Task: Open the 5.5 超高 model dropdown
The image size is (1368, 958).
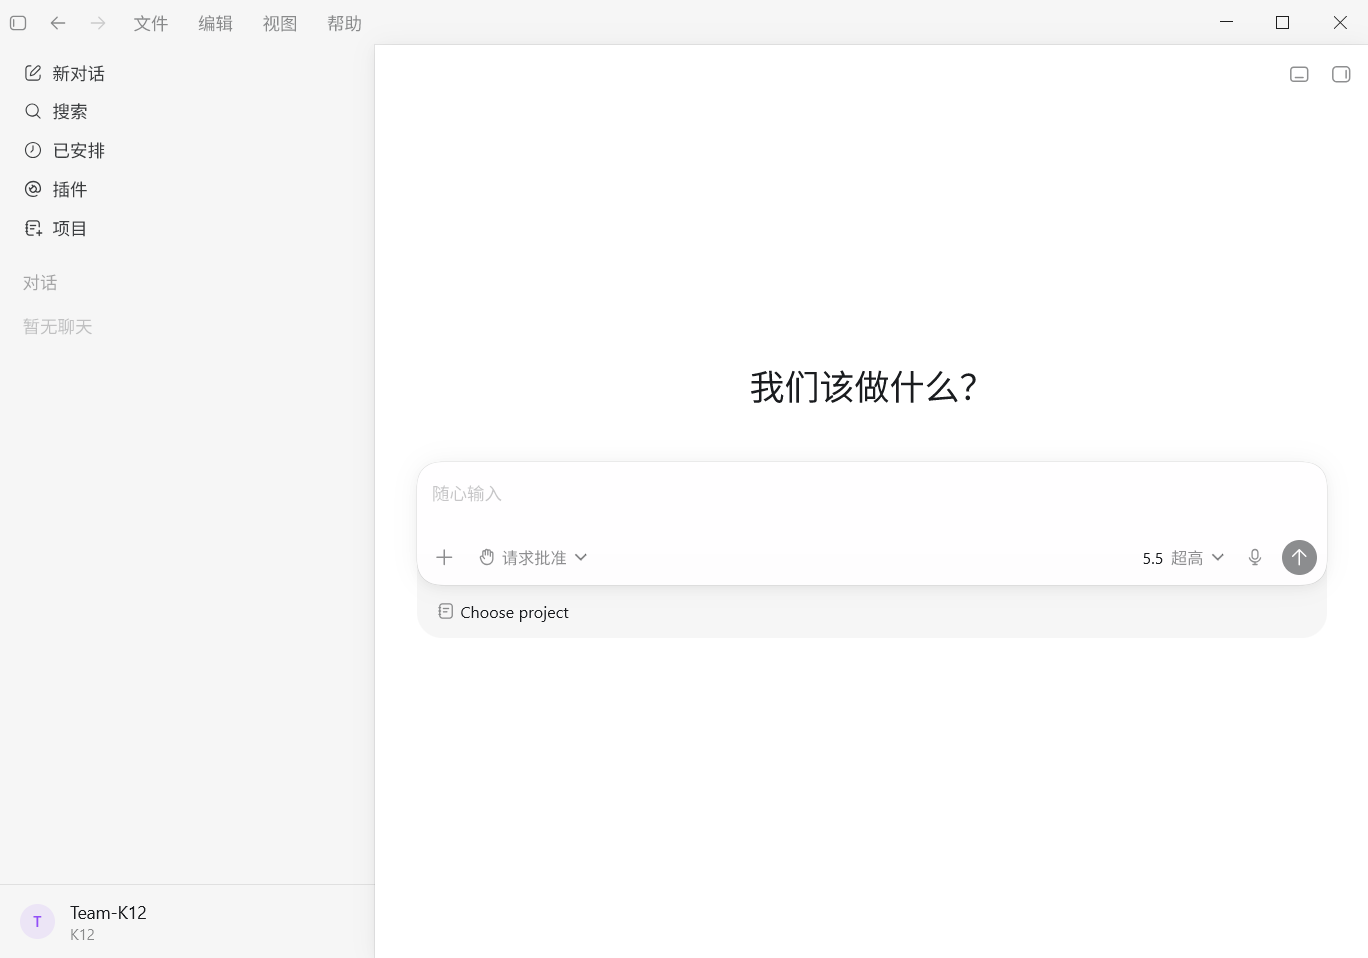Action: click(1183, 558)
